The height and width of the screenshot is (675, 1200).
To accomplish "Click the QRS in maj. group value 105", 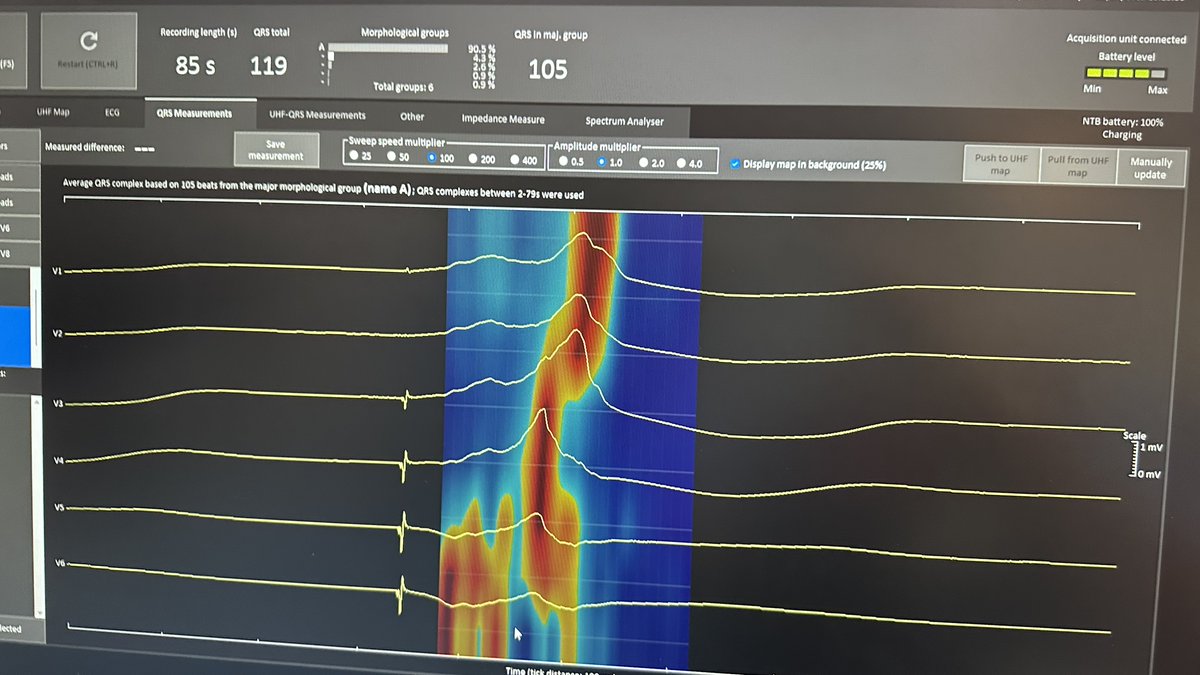I will (x=547, y=69).
